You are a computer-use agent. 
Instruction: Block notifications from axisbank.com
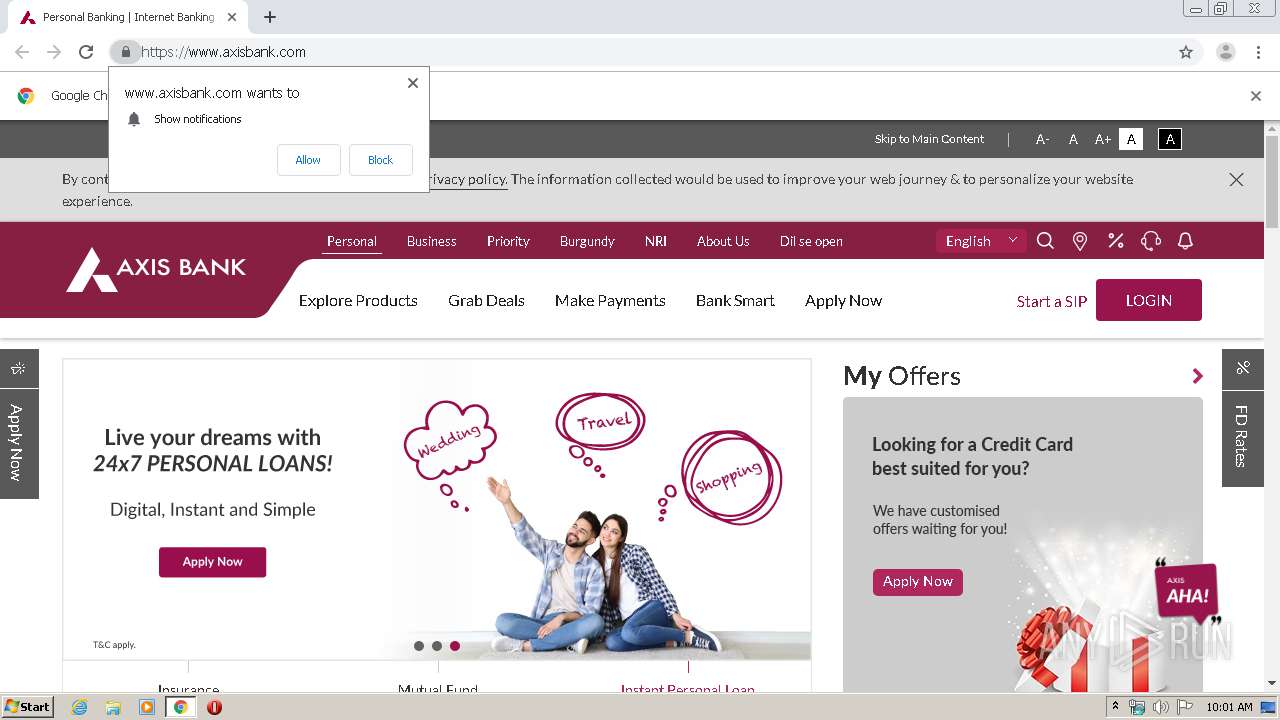click(x=380, y=160)
